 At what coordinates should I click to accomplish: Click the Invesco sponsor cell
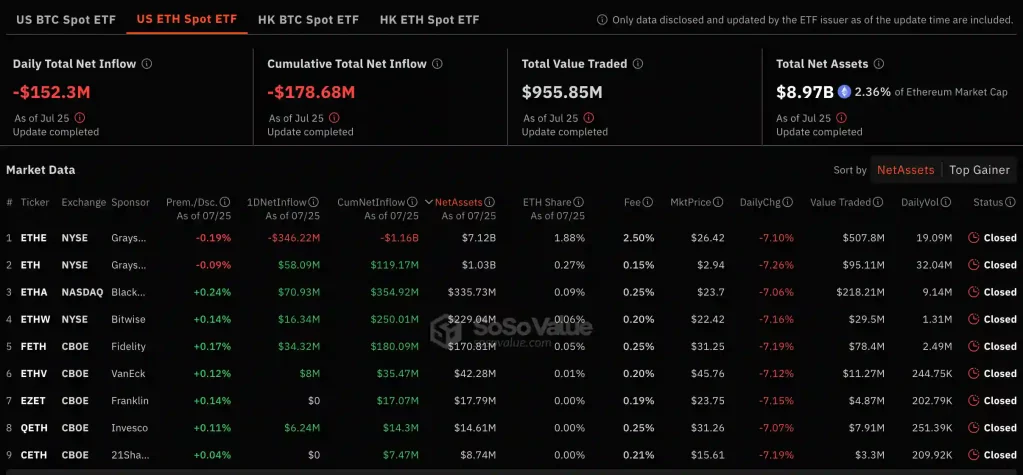[x=129, y=428]
